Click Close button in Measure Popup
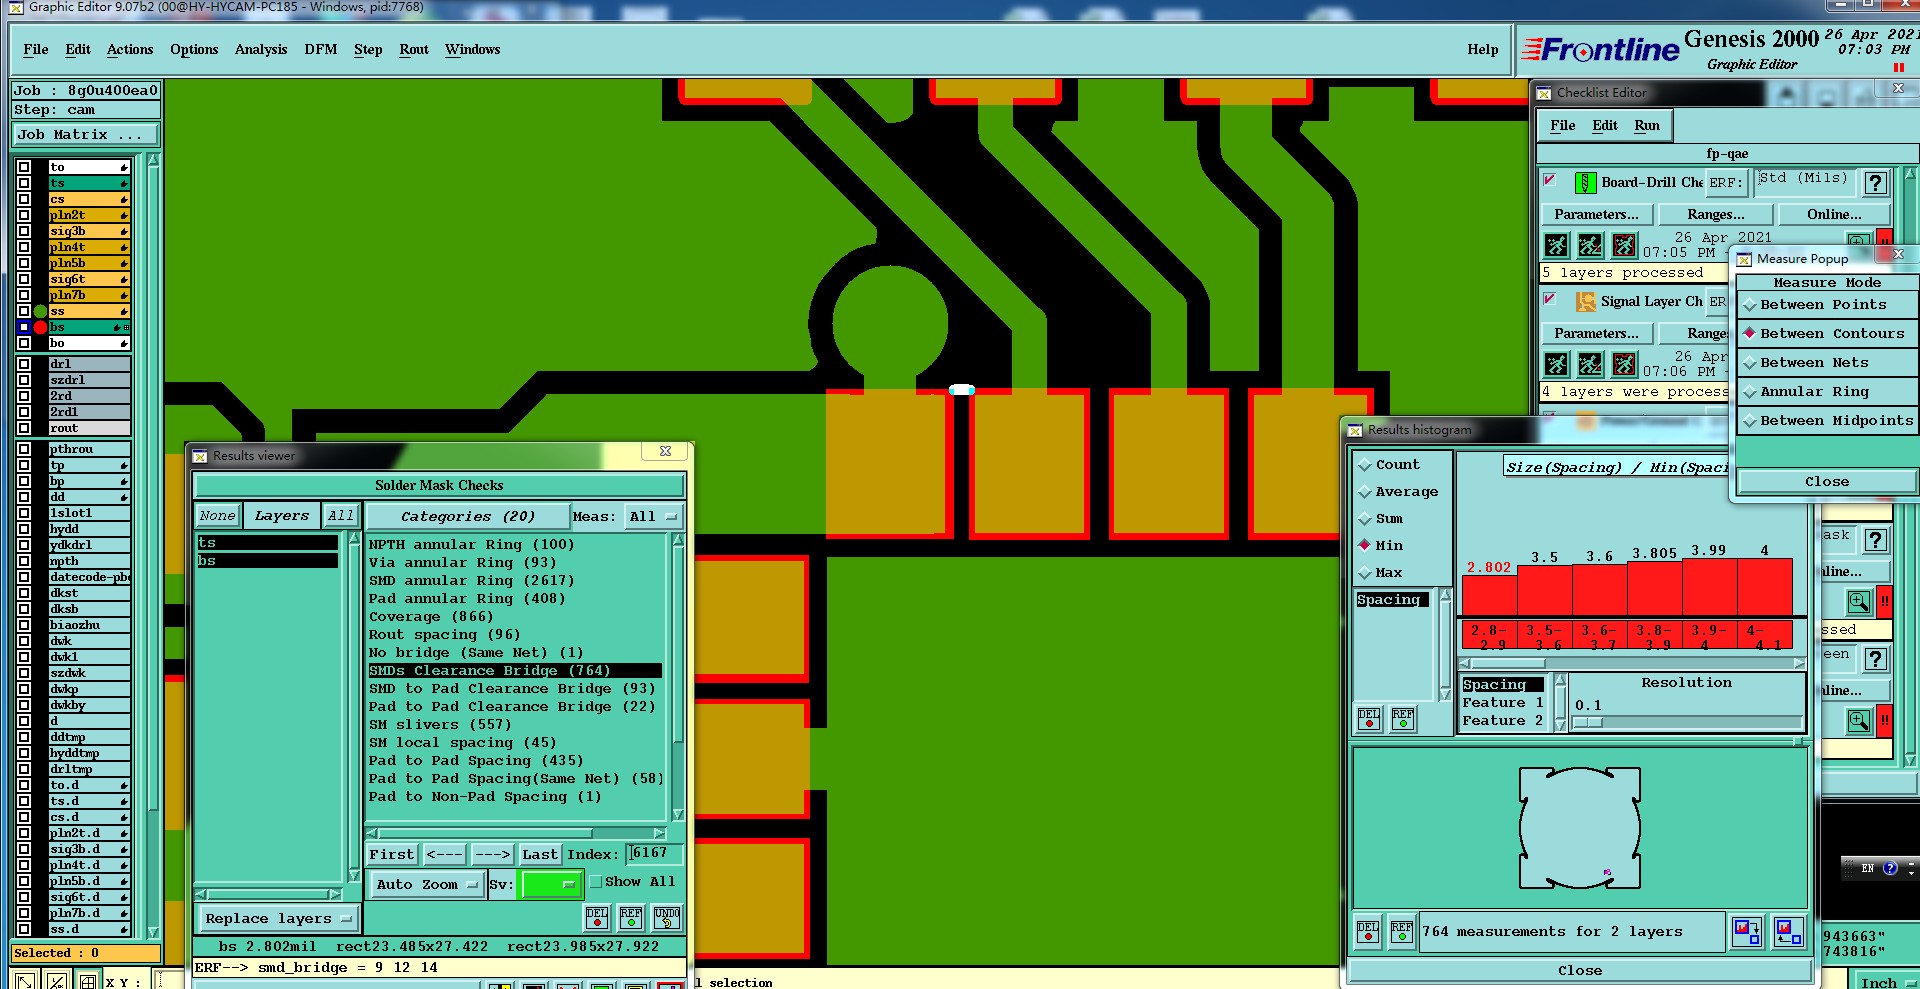 coord(1826,482)
